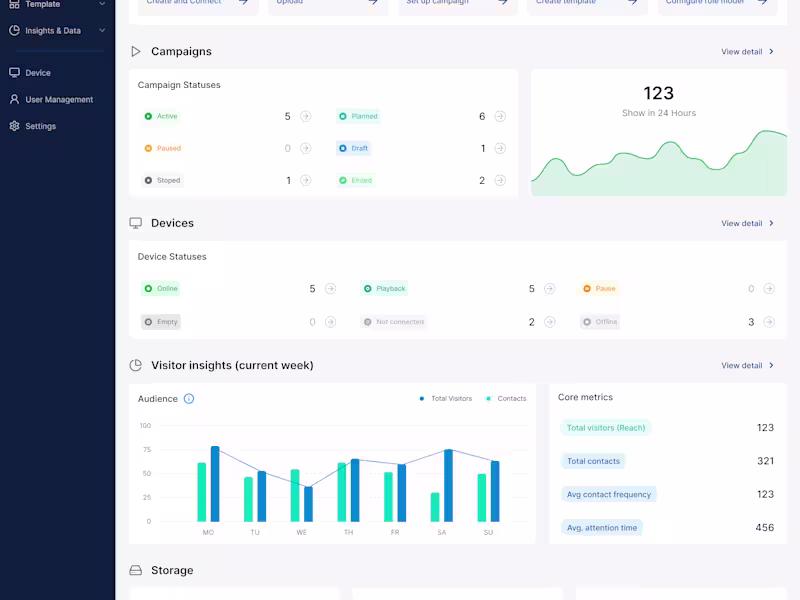The image size is (800, 600).
Task: Click the info icon next to Audience
Action: point(187,398)
